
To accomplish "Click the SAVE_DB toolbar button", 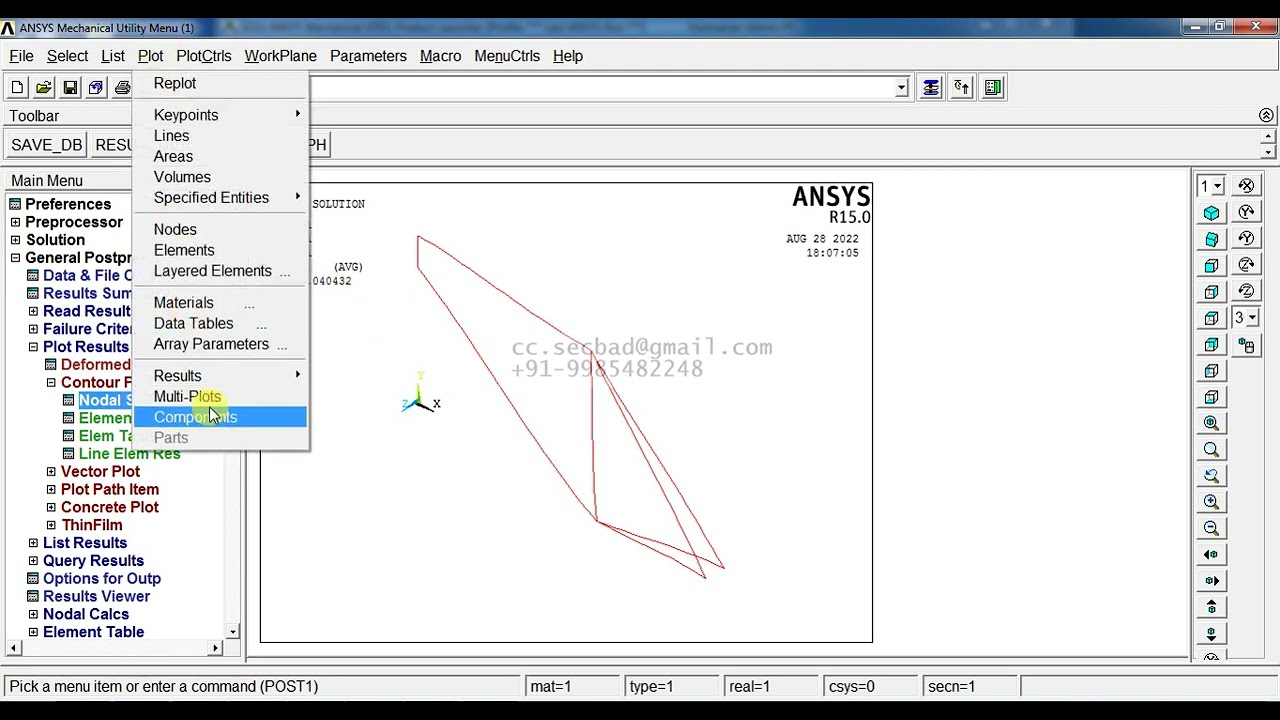I will [46, 145].
